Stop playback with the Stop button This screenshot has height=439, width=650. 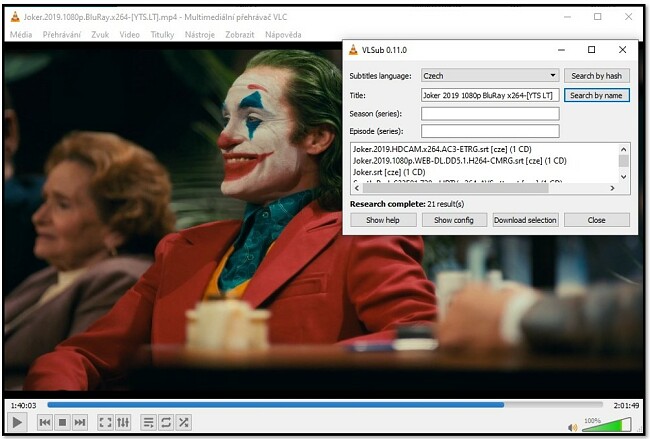point(62,422)
